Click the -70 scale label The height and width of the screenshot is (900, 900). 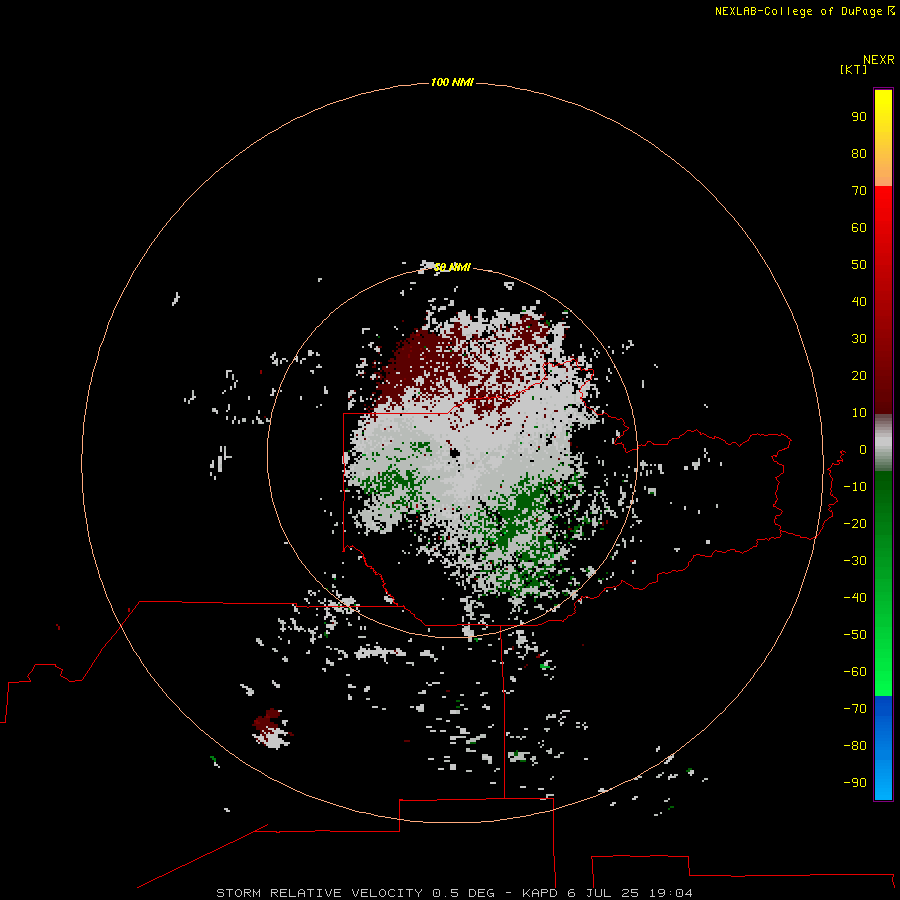(855, 708)
